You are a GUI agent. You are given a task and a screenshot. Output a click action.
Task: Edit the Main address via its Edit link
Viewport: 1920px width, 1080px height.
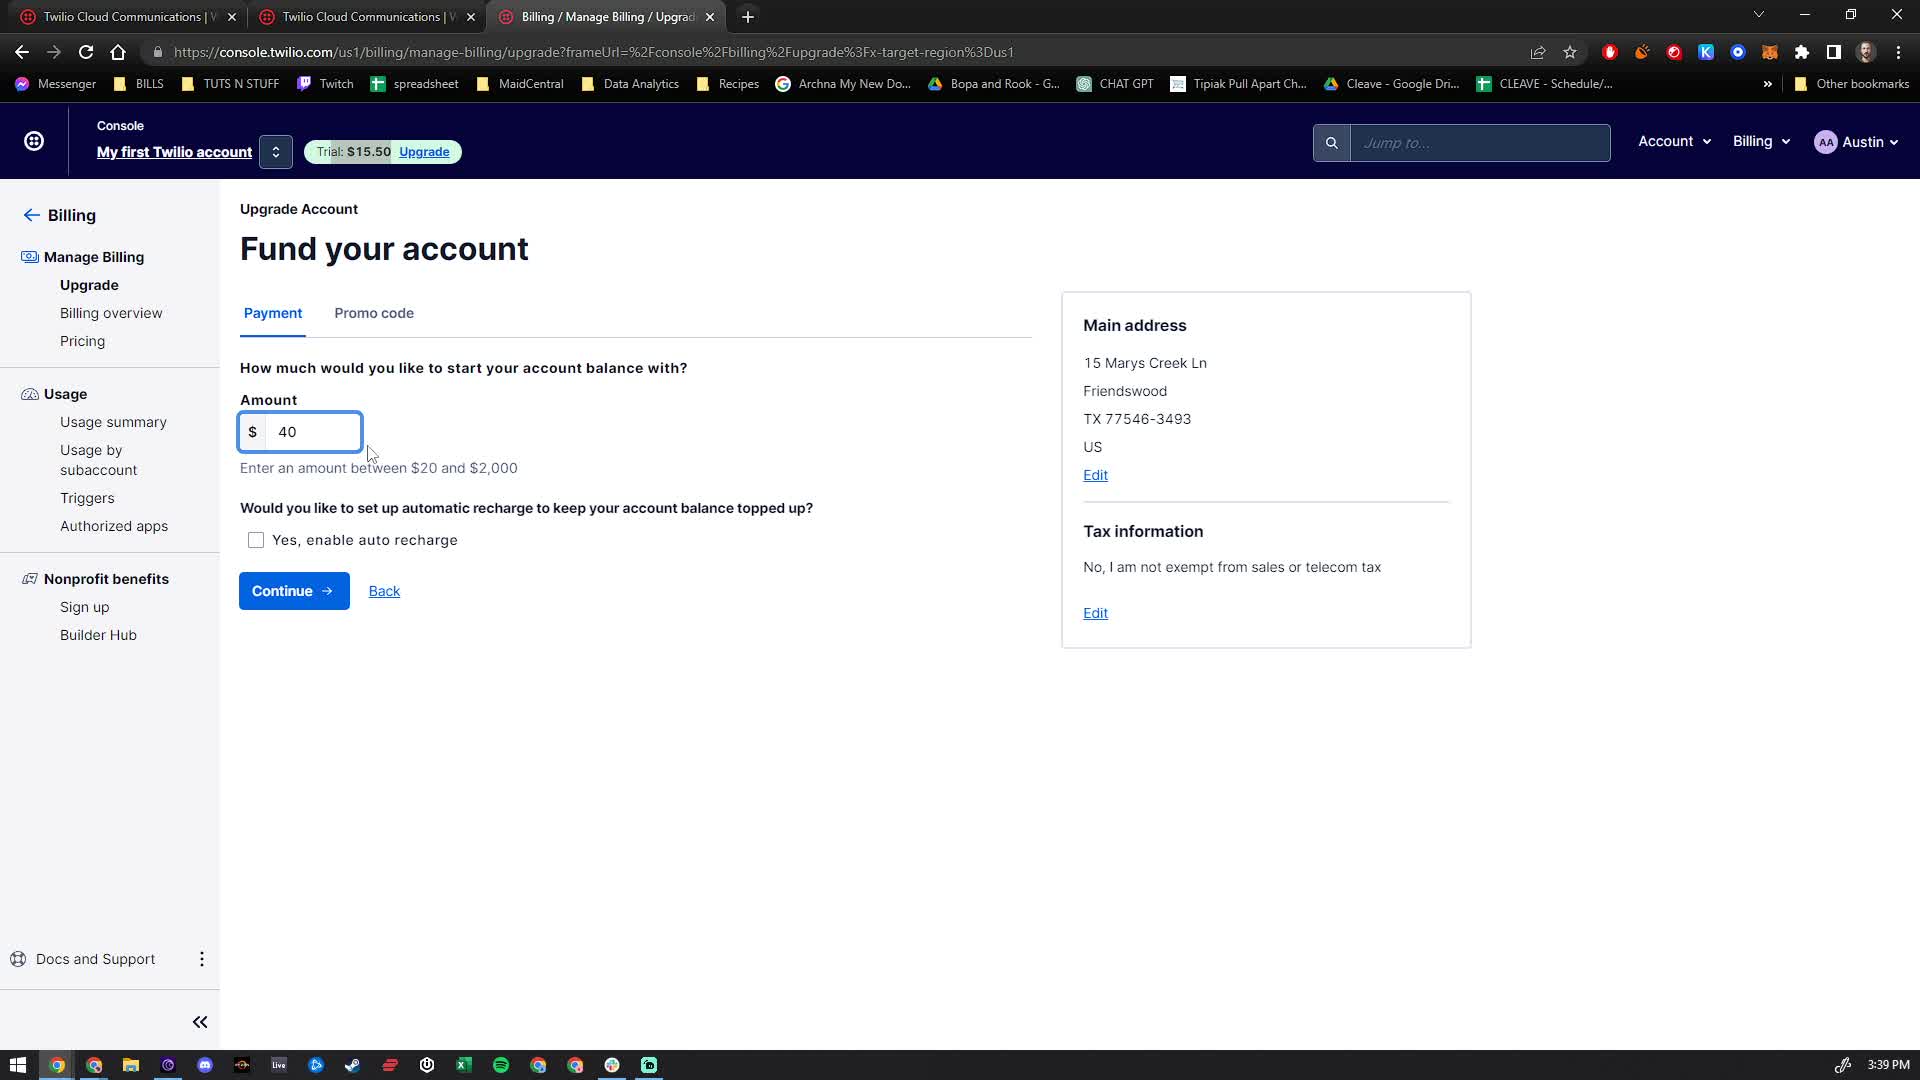click(1095, 475)
